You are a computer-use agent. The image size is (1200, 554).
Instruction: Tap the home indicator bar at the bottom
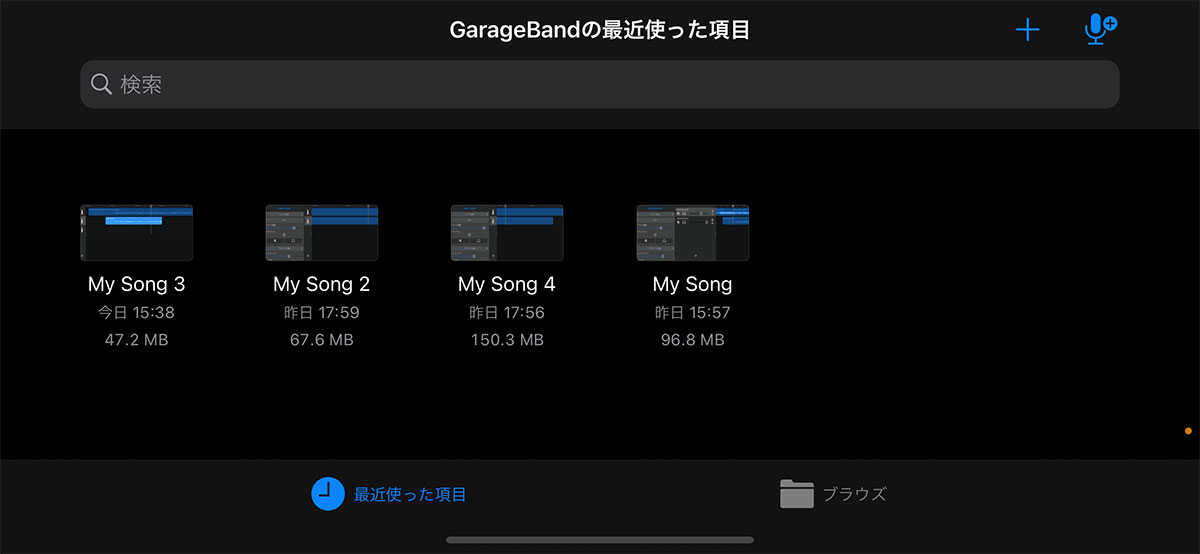point(600,540)
